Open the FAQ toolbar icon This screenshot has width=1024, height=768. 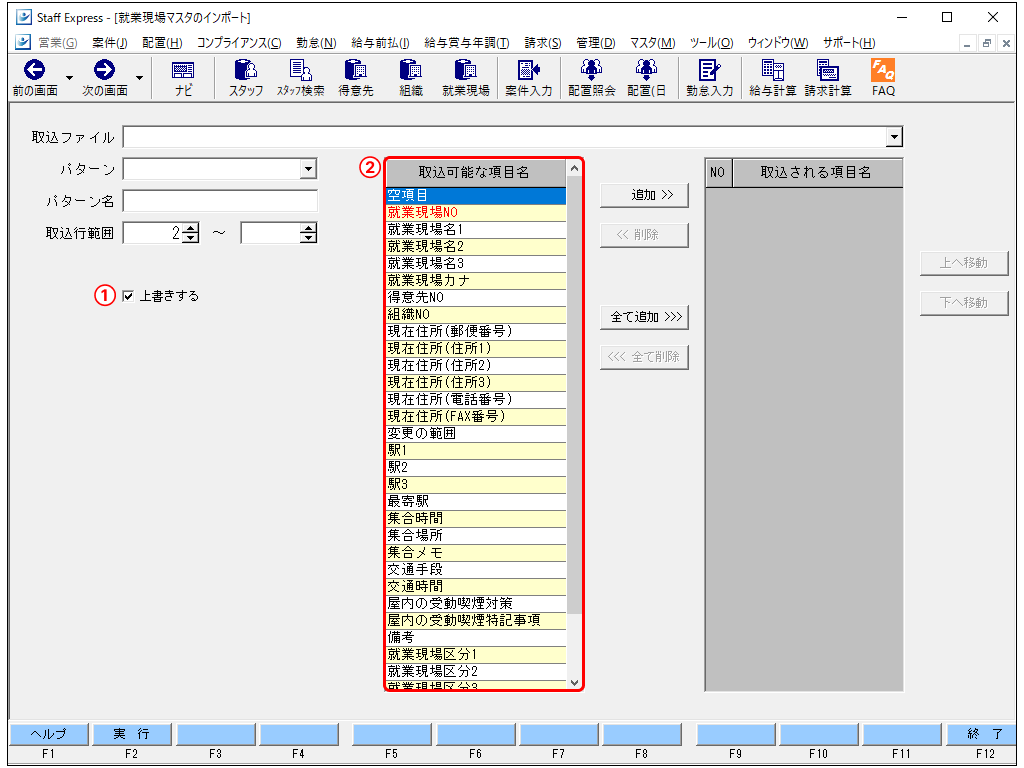point(883,71)
